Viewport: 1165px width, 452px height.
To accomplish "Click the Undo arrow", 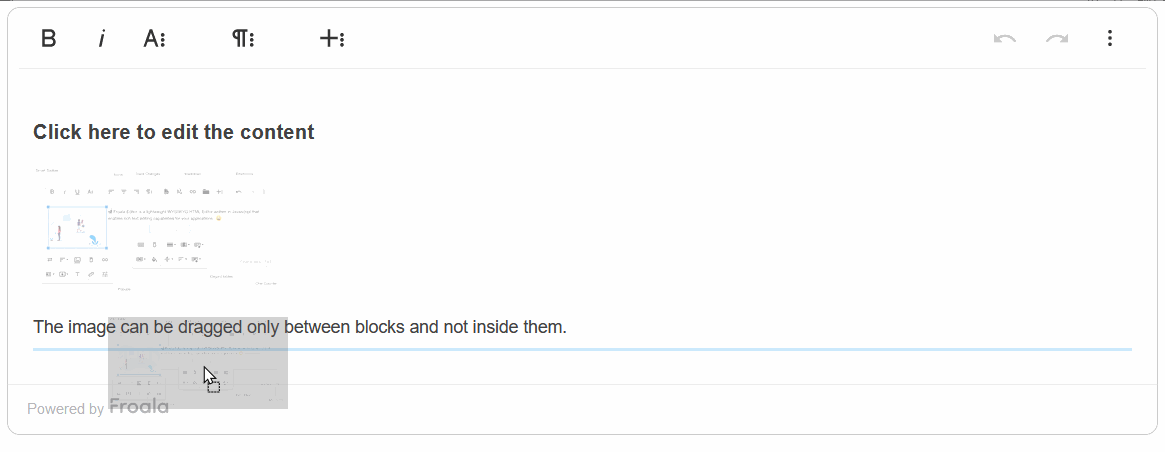I will click(x=1004, y=39).
